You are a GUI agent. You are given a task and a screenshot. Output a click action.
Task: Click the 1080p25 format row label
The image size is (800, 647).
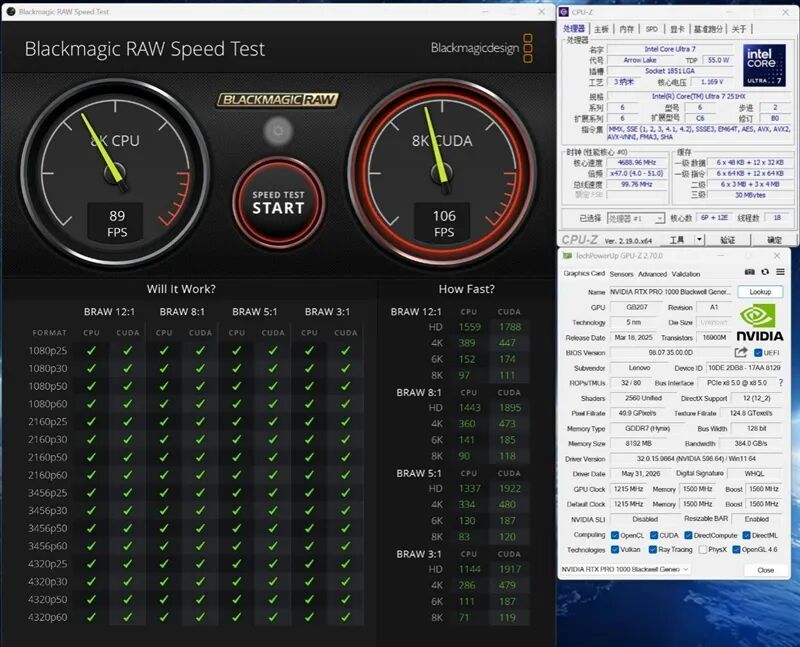coord(47,351)
